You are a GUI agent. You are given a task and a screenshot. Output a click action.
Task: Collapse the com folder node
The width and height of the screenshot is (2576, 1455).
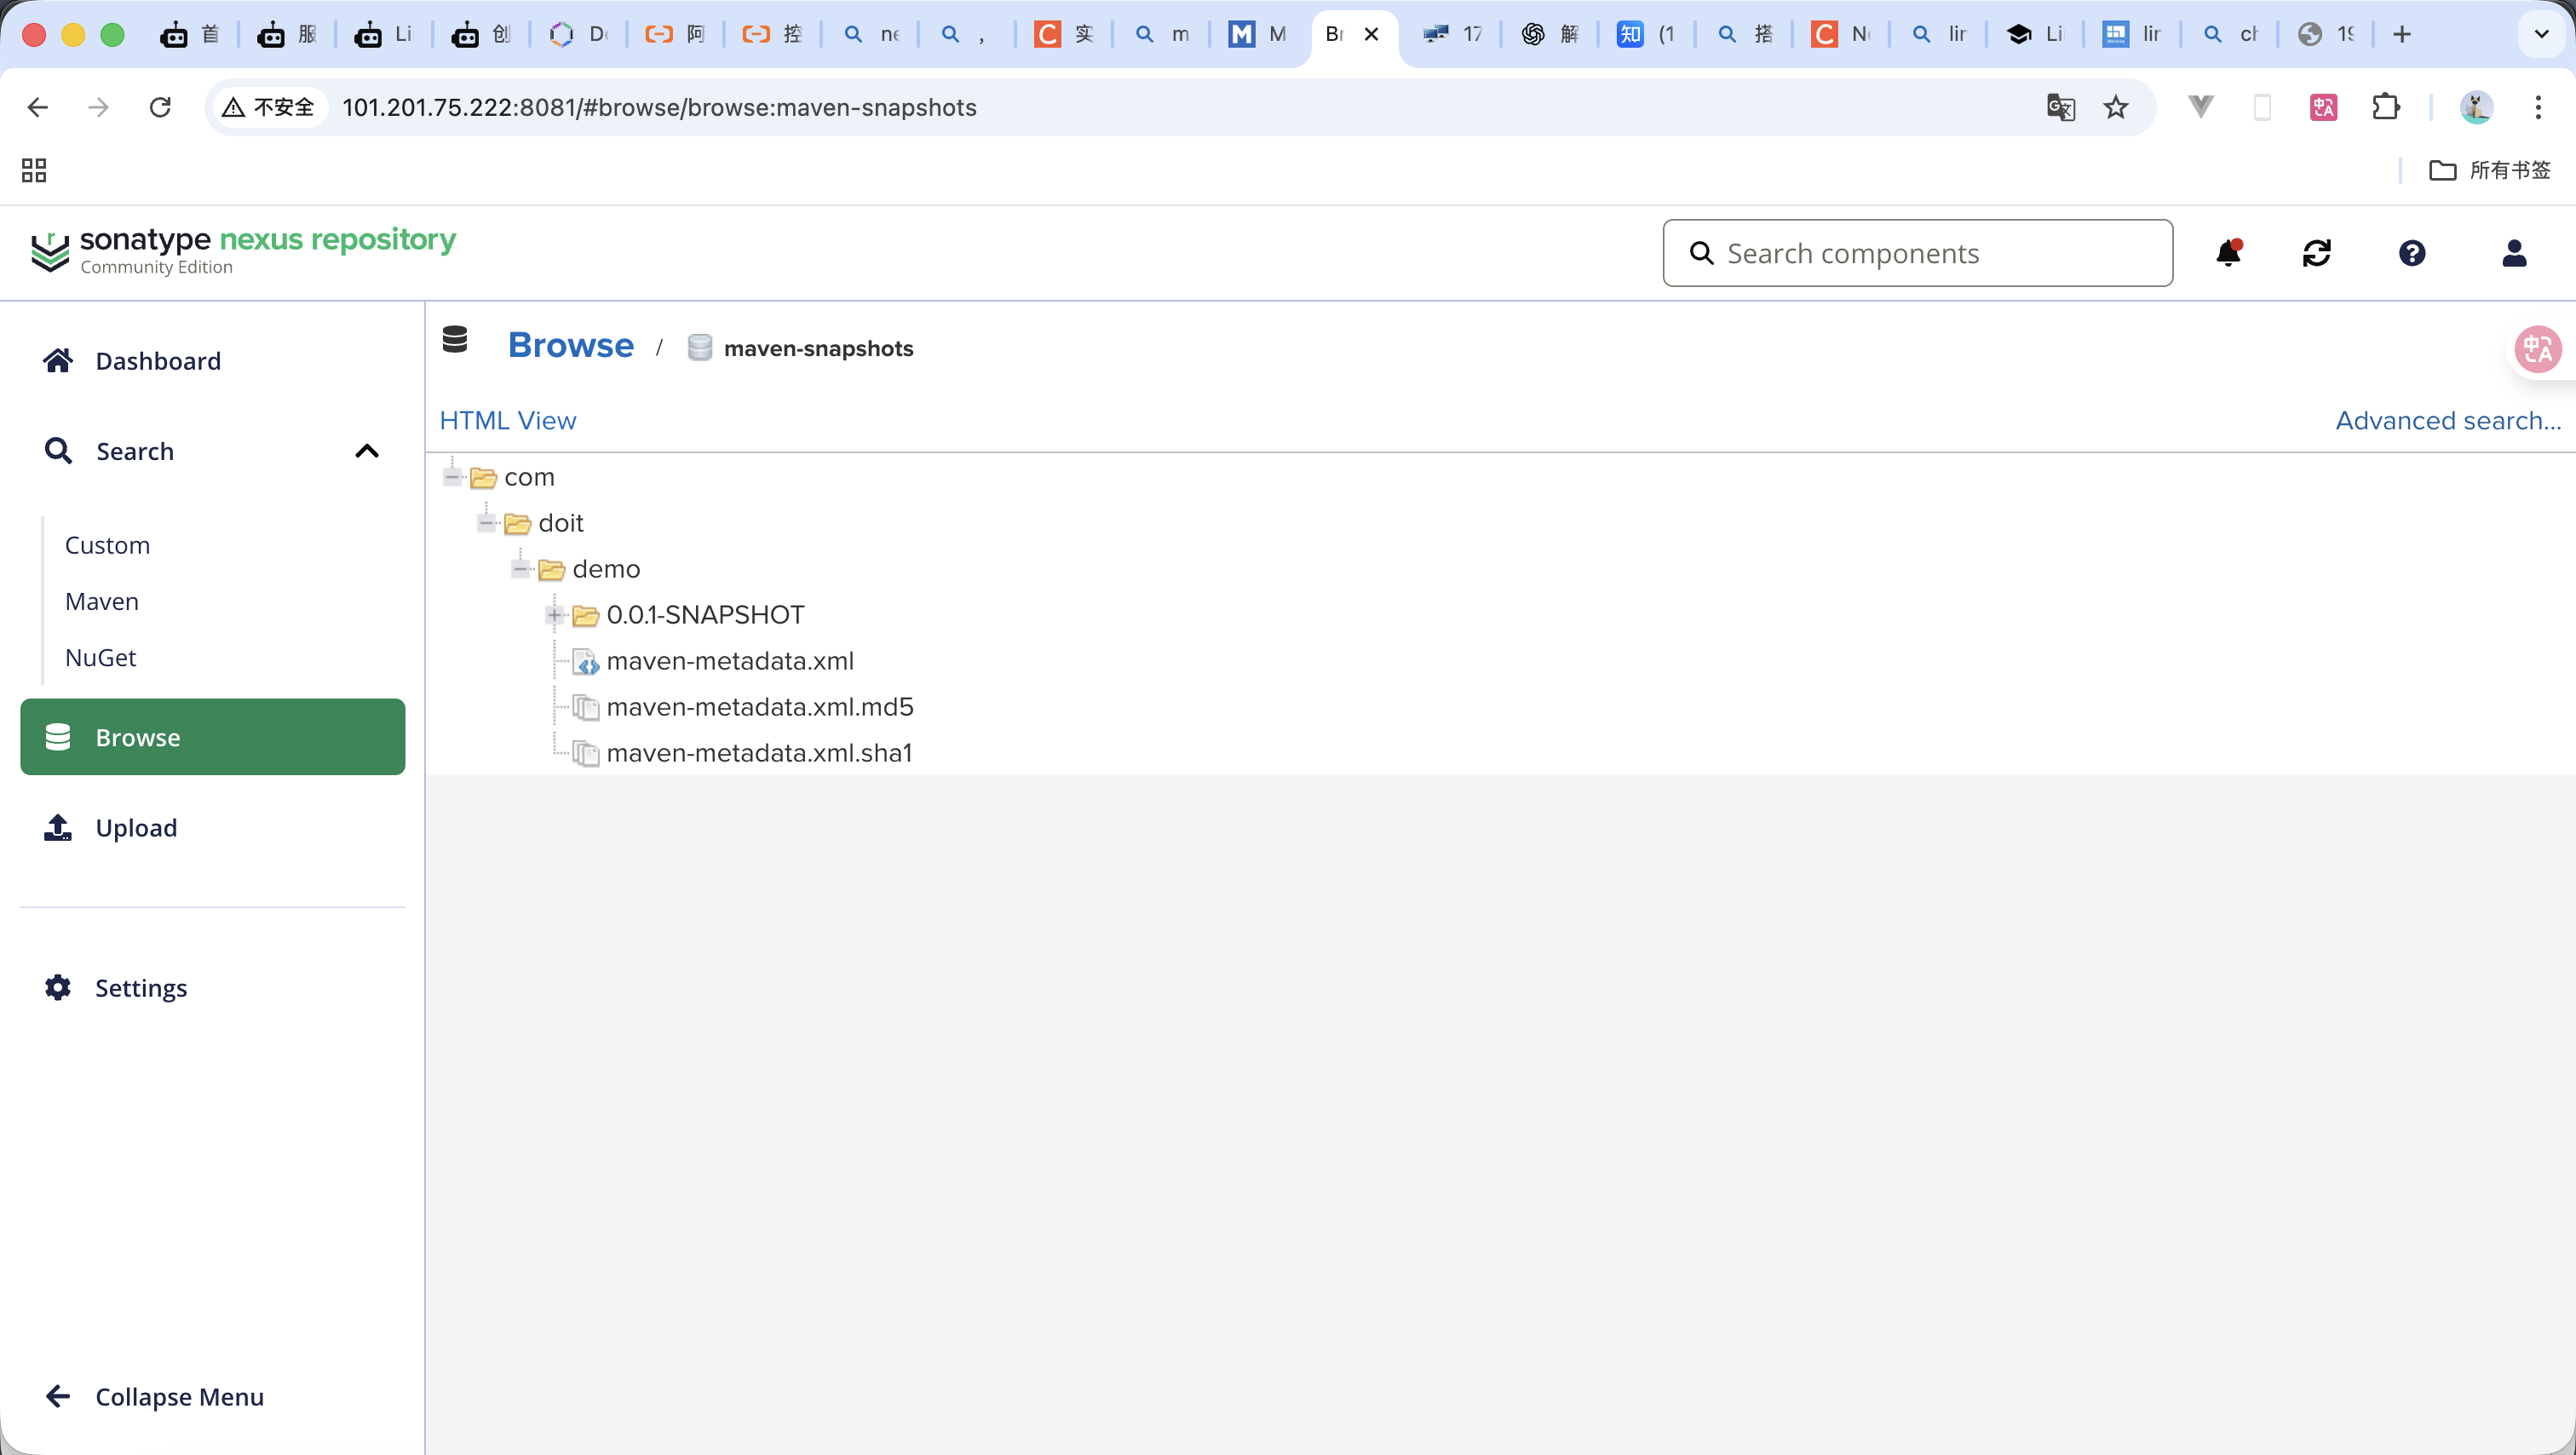click(452, 477)
